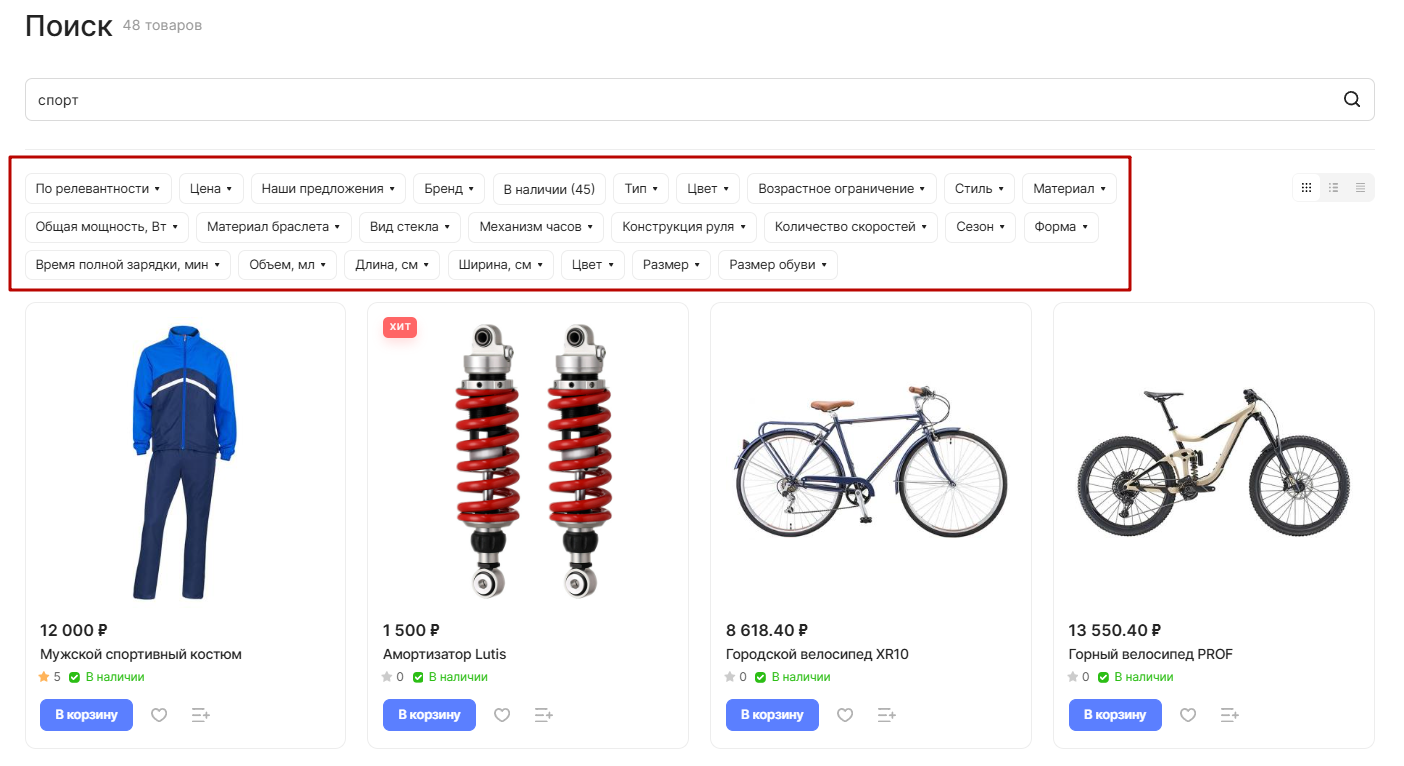
Task: Open the По релевантности sorting dropdown
Action: click(x=98, y=189)
